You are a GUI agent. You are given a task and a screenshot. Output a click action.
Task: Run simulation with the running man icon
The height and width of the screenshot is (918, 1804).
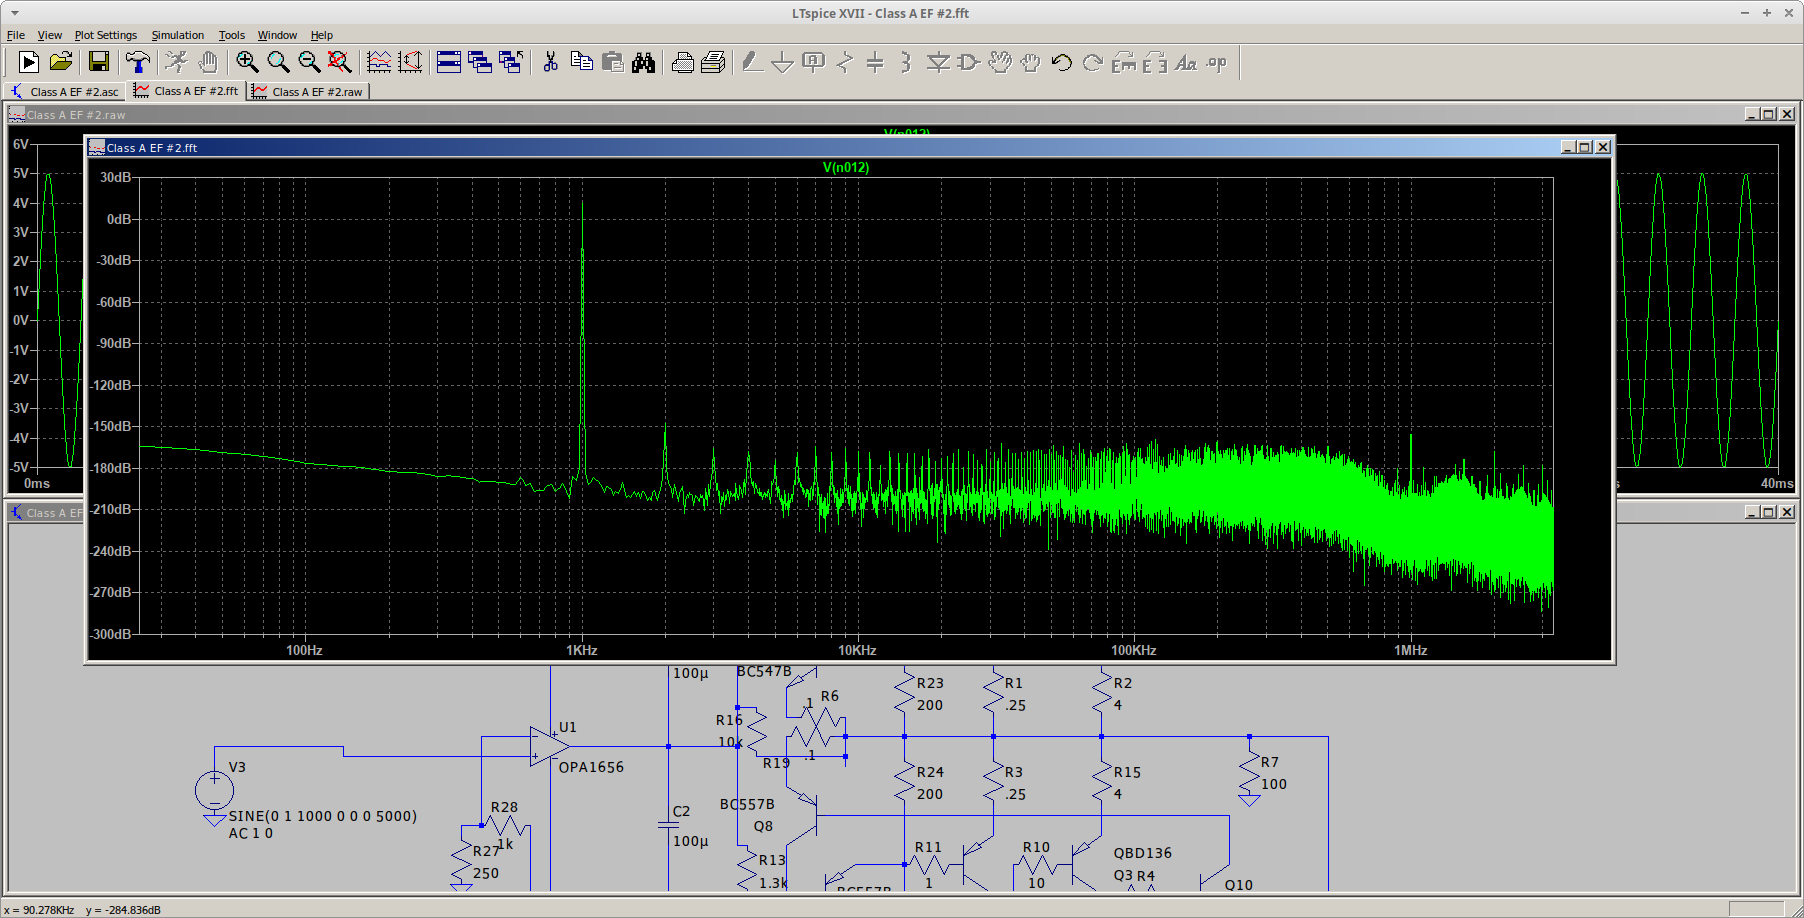(x=176, y=62)
